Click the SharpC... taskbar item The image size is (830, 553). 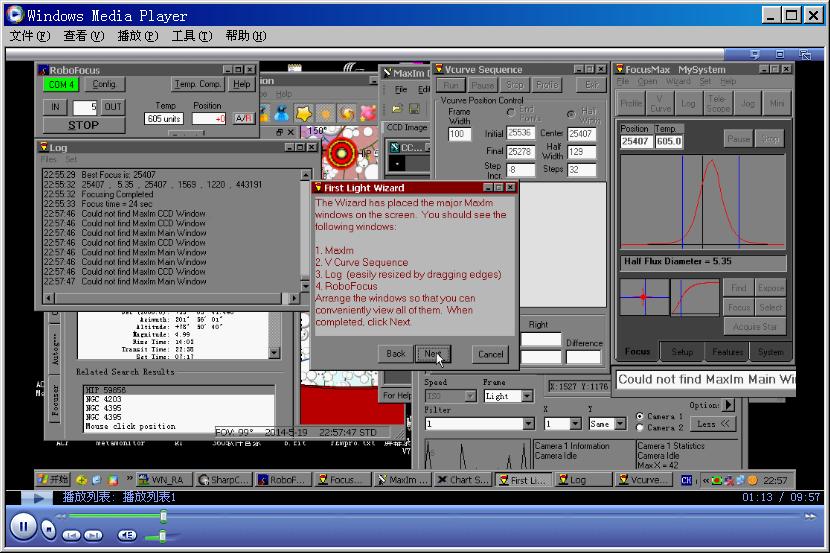click(223, 479)
